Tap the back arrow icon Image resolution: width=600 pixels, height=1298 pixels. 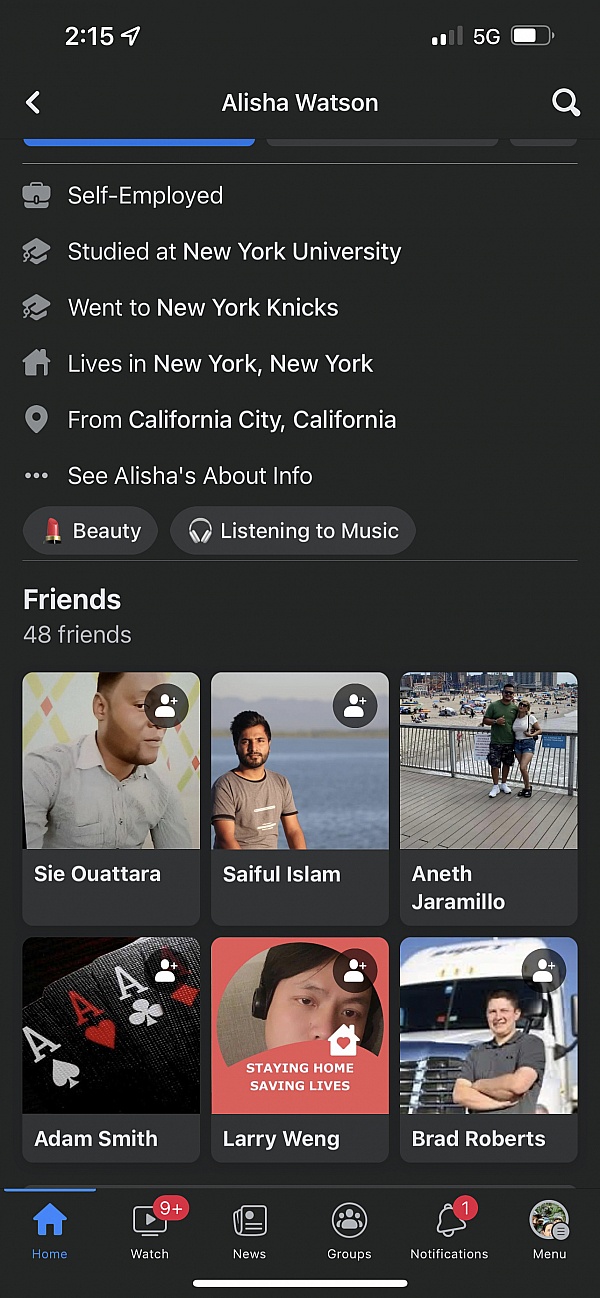[x=33, y=102]
